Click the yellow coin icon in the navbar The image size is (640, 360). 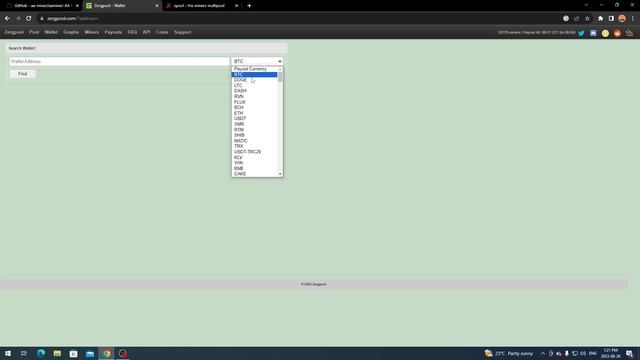(605, 33)
